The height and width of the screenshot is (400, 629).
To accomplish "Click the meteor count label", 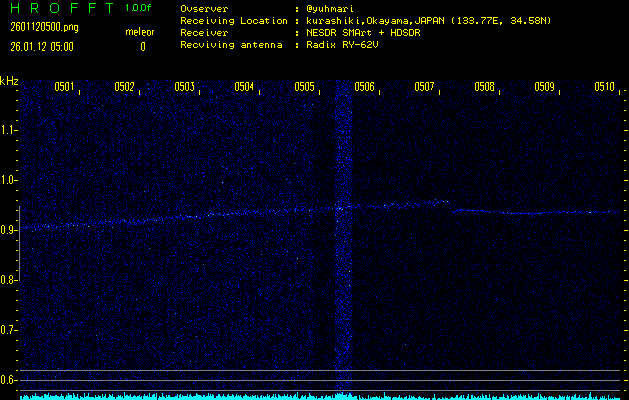I will [140, 33].
